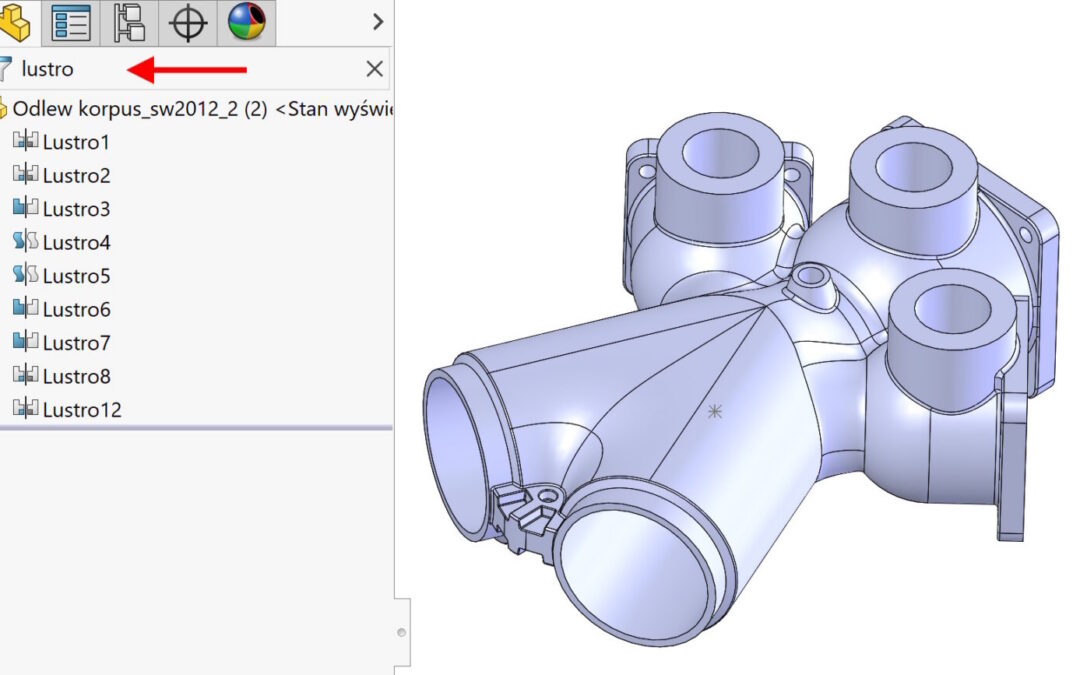Image resolution: width=1080 pixels, height=675 pixels.
Task: Clear the 'lustro' filter with X
Action: point(374,69)
